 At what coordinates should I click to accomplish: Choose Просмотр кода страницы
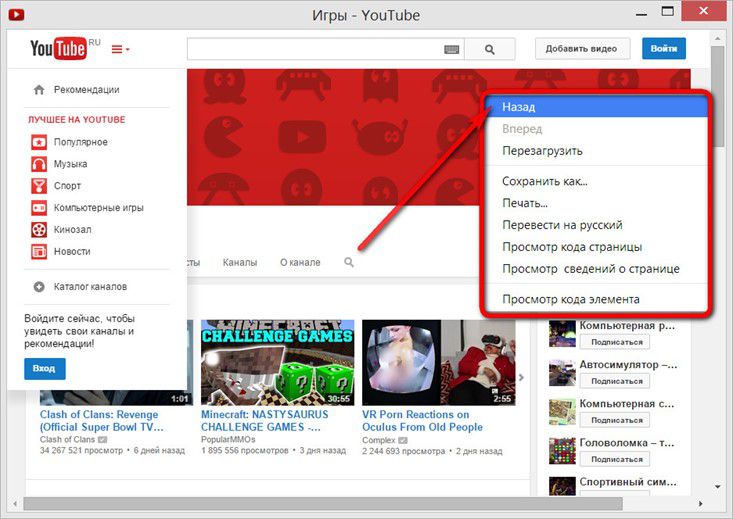coord(597,247)
